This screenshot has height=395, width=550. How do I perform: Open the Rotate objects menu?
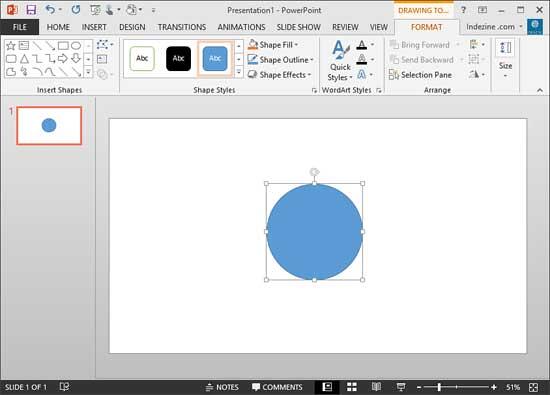pyautogui.click(x=477, y=74)
